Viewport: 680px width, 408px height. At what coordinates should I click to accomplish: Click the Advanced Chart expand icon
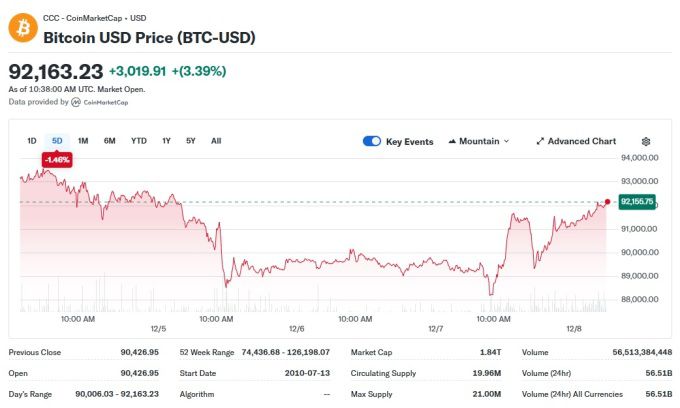pos(540,141)
